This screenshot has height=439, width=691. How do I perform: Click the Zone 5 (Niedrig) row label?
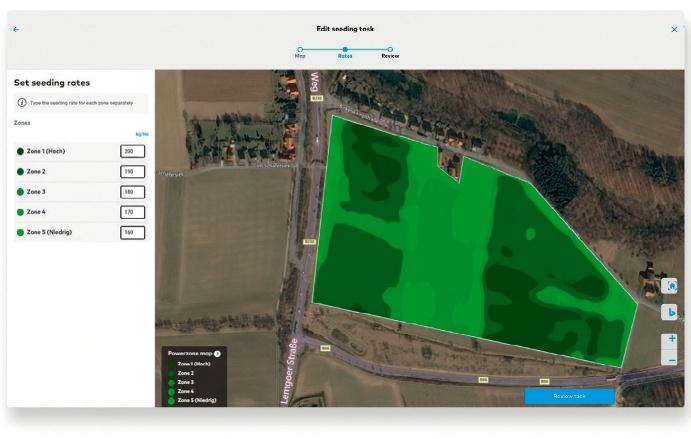(49, 232)
